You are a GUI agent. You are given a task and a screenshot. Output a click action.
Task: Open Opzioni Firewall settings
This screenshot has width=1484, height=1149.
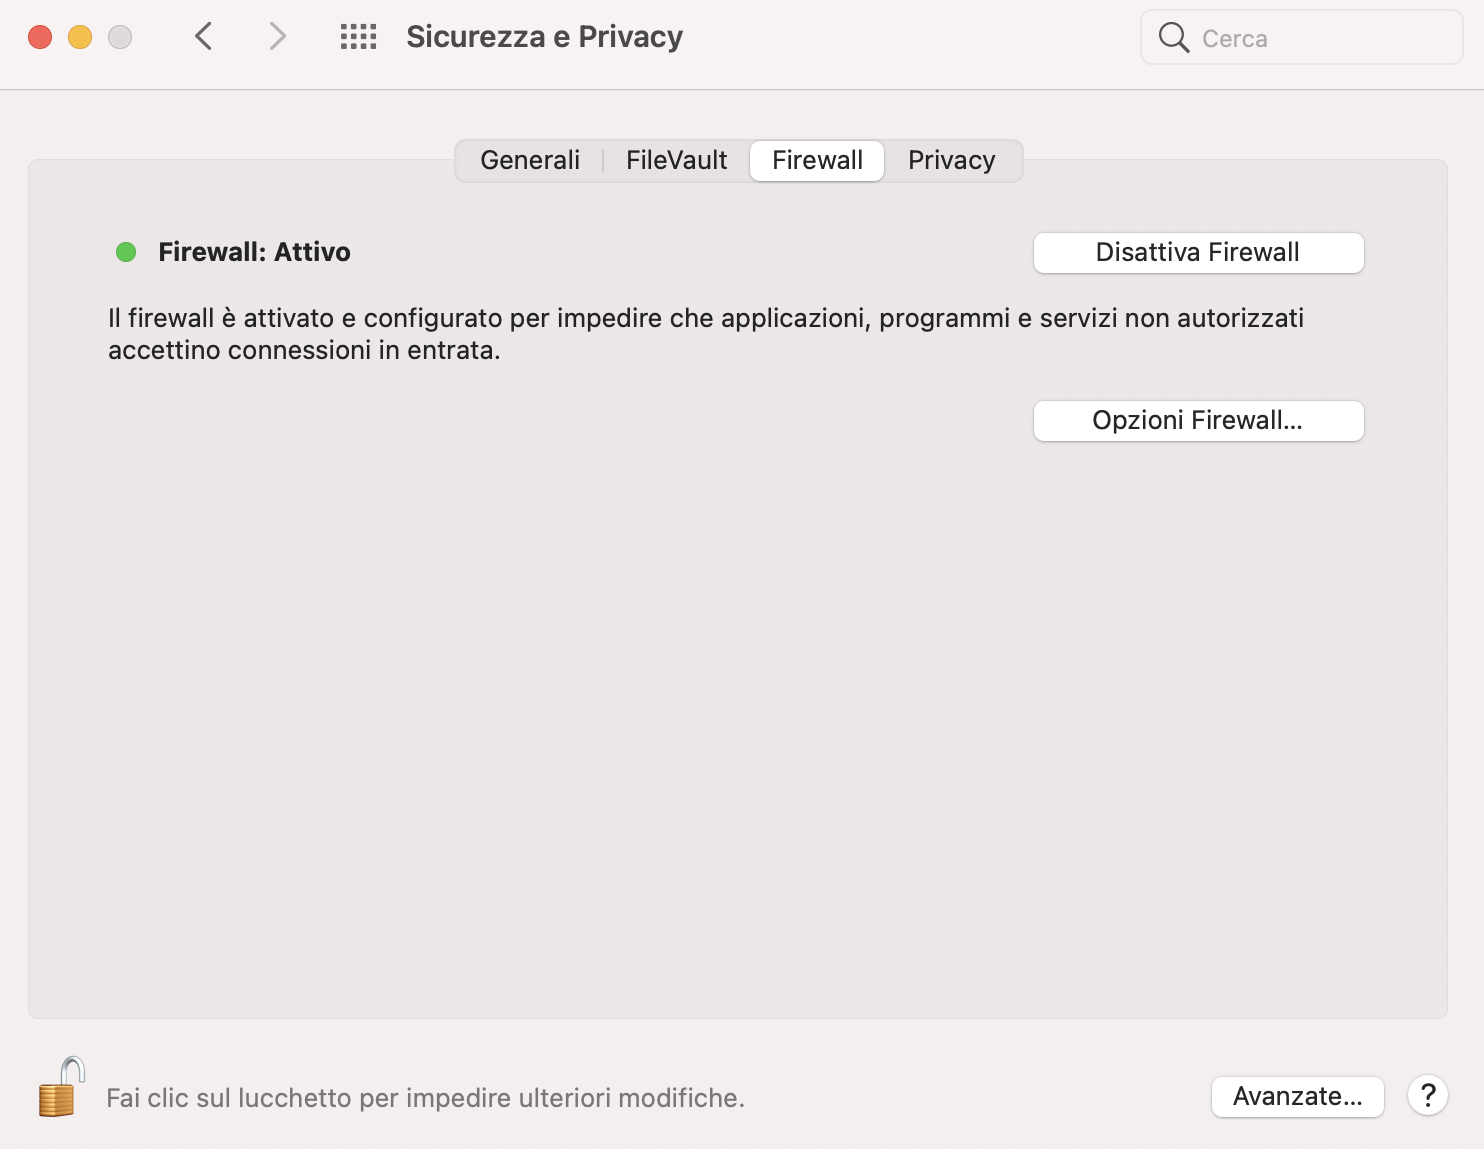click(x=1197, y=421)
